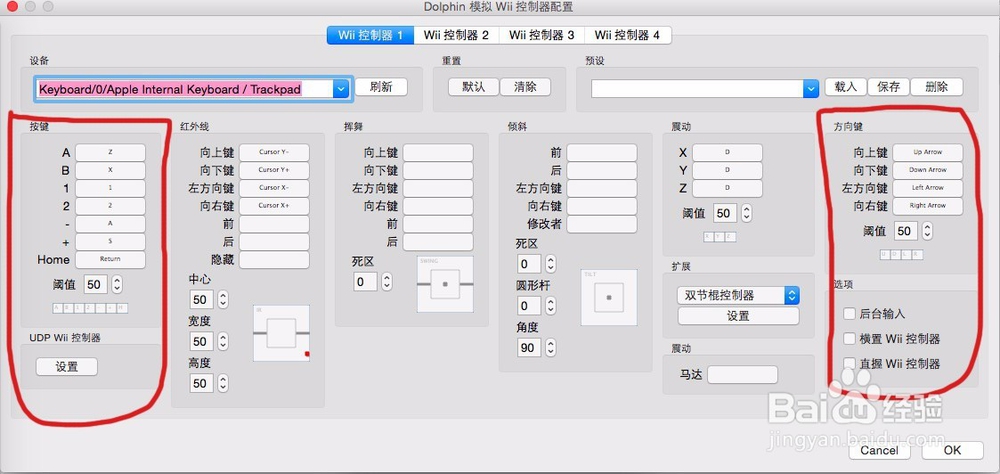Image resolution: width=1000 pixels, height=474 pixels.
Task: Click the 默认 reset button
Action: [x=473, y=87]
